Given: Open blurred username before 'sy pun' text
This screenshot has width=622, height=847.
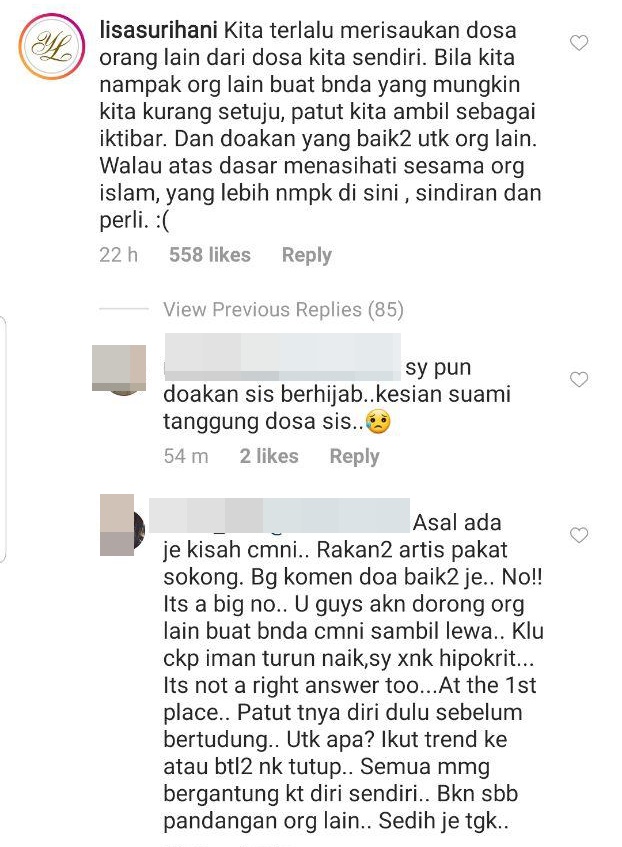Looking at the screenshot, I should pos(282,358).
